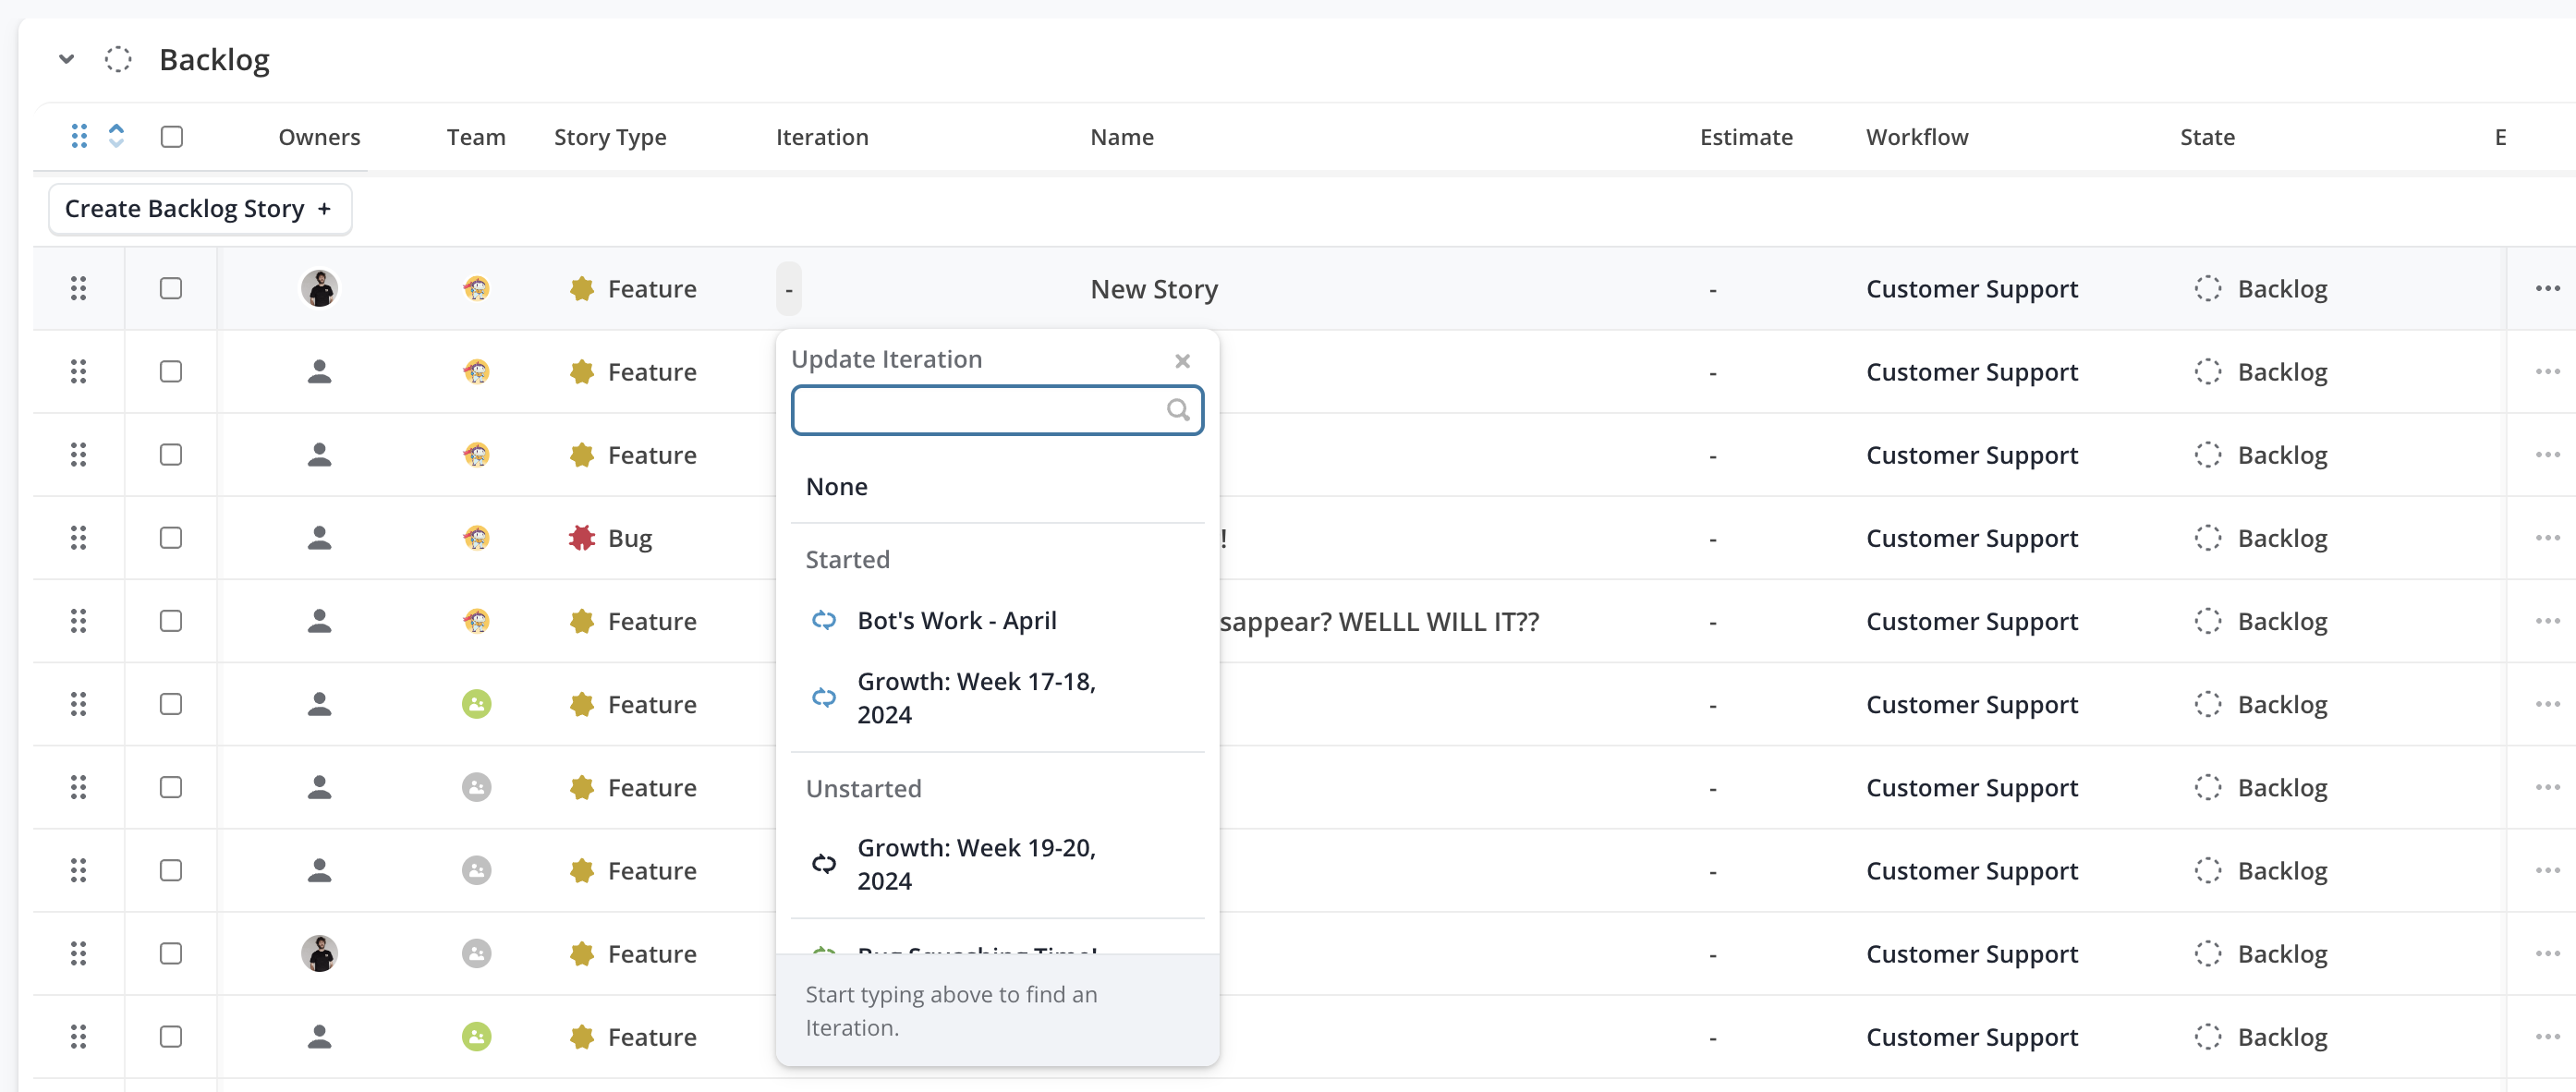The height and width of the screenshot is (1092, 2576).
Task: Select Growth: Week 19-20, 2024 iteration
Action: (976, 864)
